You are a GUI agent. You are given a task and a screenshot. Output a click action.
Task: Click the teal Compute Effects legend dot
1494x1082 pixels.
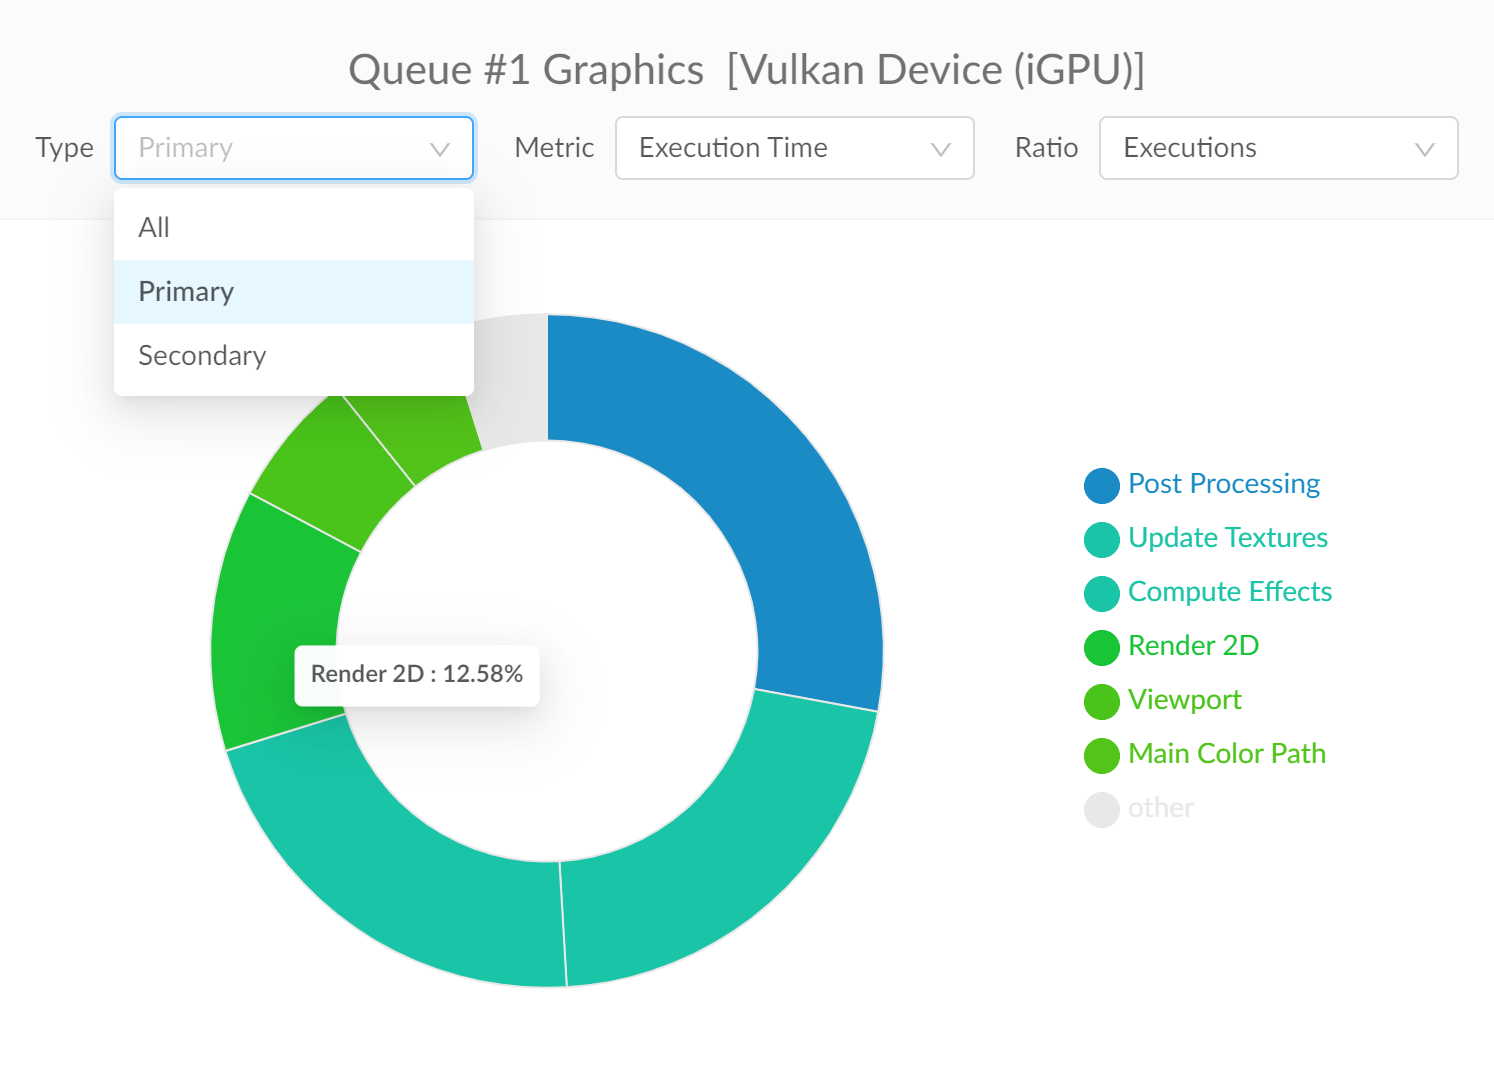click(1102, 594)
